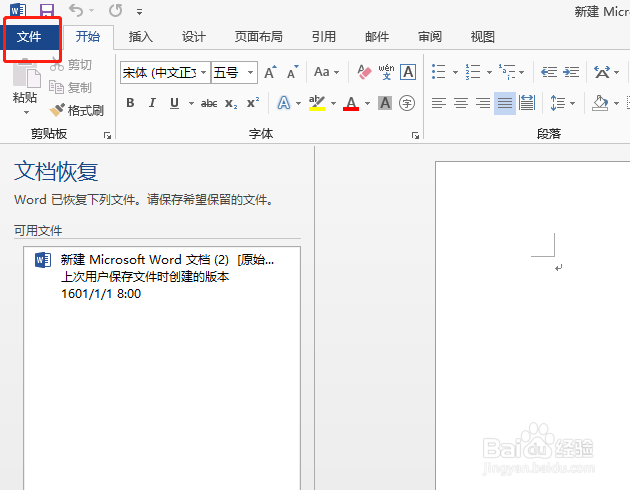Click the Asian layout icon

pyautogui.click(x=602, y=72)
